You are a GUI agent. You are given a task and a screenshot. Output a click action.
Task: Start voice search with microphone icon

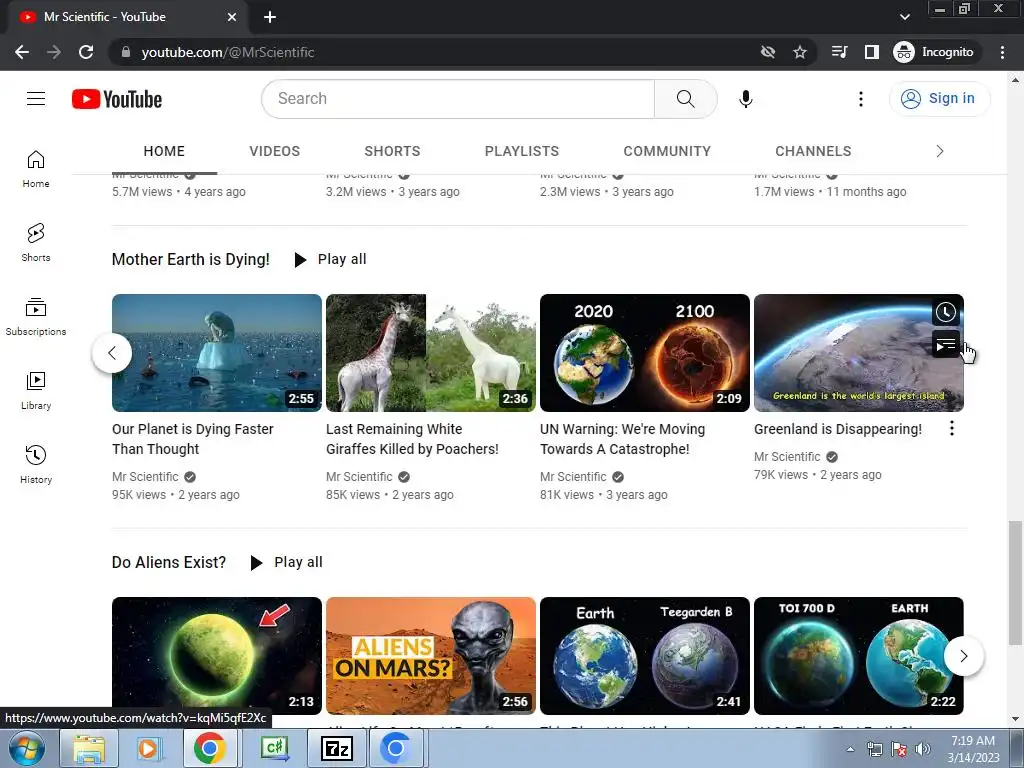coord(745,99)
